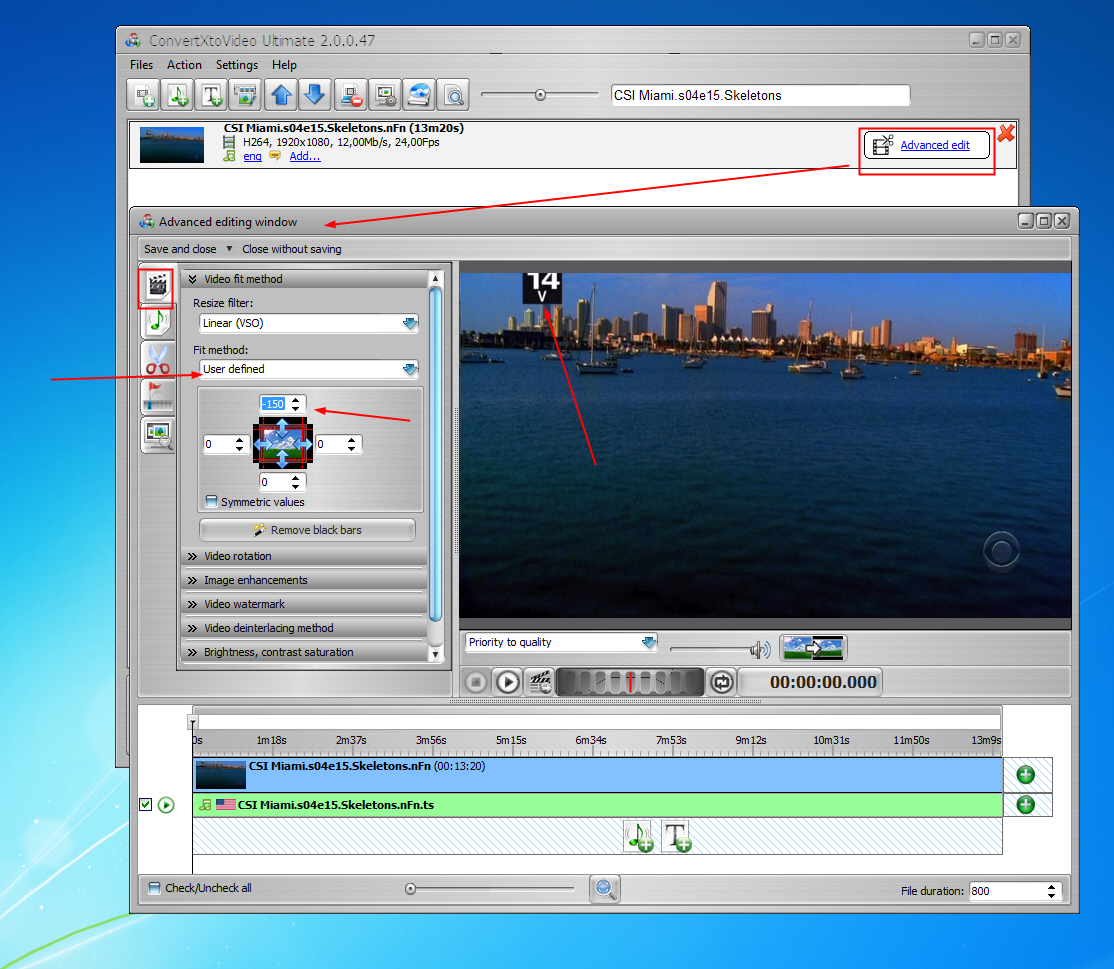Click the stop playback button

coord(476,682)
